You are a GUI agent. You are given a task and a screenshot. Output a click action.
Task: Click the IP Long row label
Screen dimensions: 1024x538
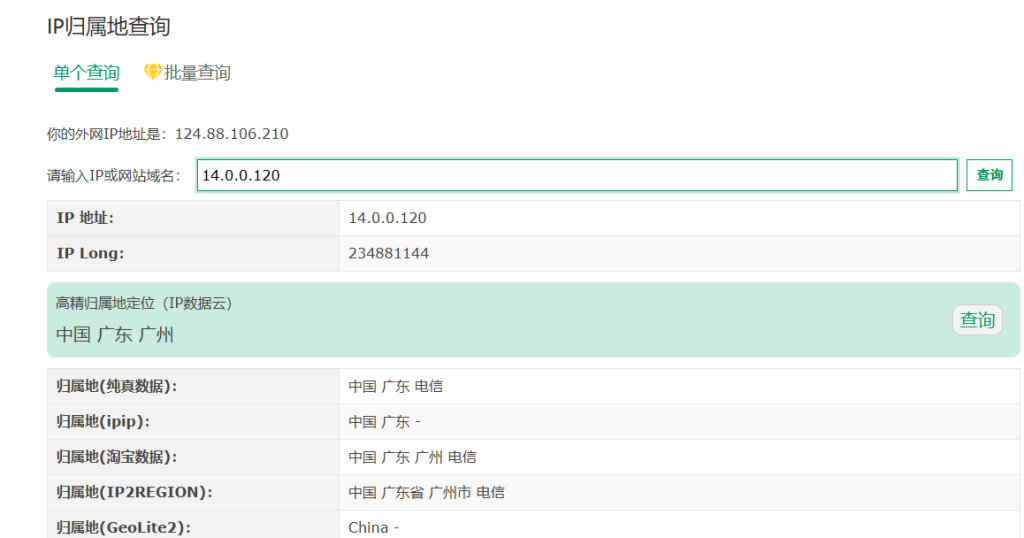click(x=90, y=254)
